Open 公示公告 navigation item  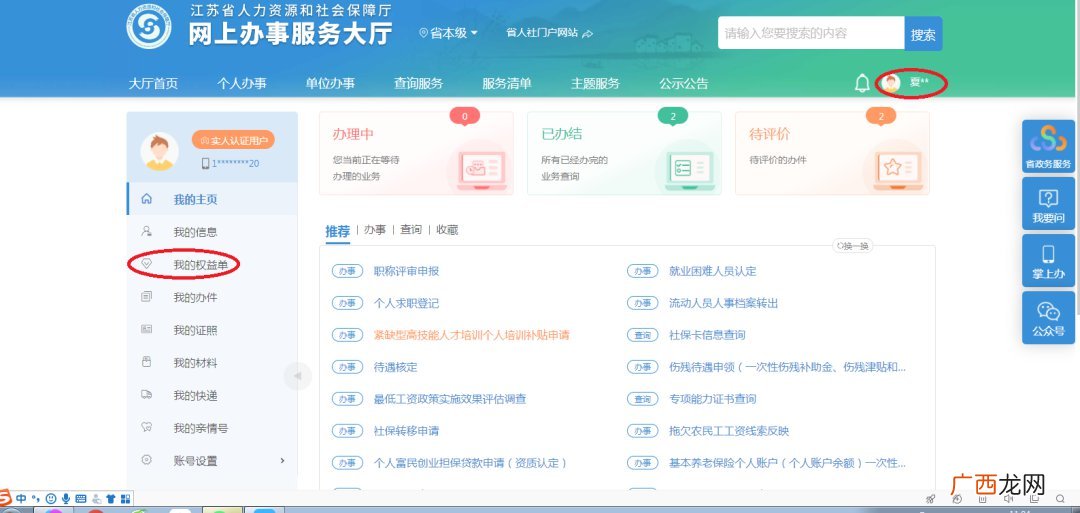pyautogui.click(x=683, y=84)
